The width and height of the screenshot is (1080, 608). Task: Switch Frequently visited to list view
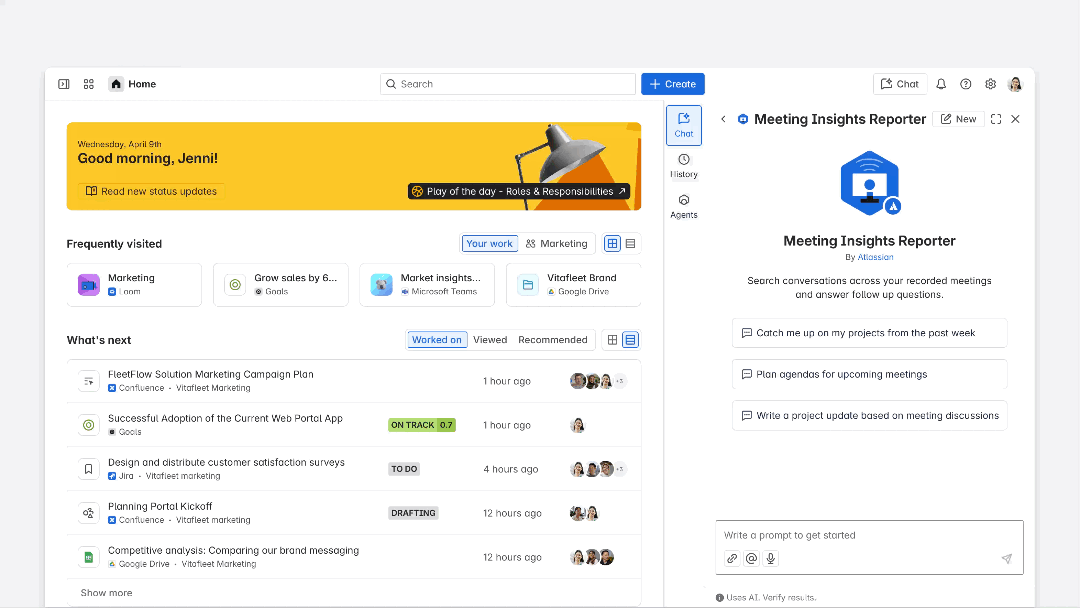point(631,244)
